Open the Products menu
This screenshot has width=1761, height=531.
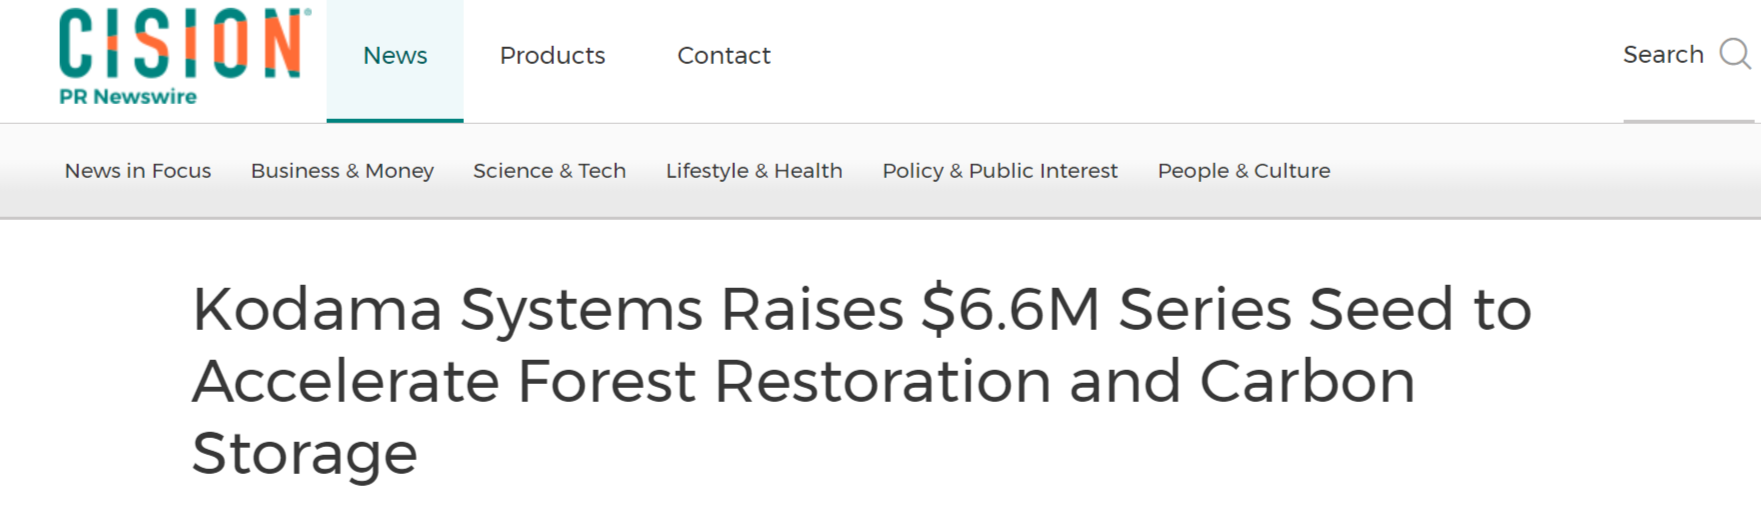[552, 56]
